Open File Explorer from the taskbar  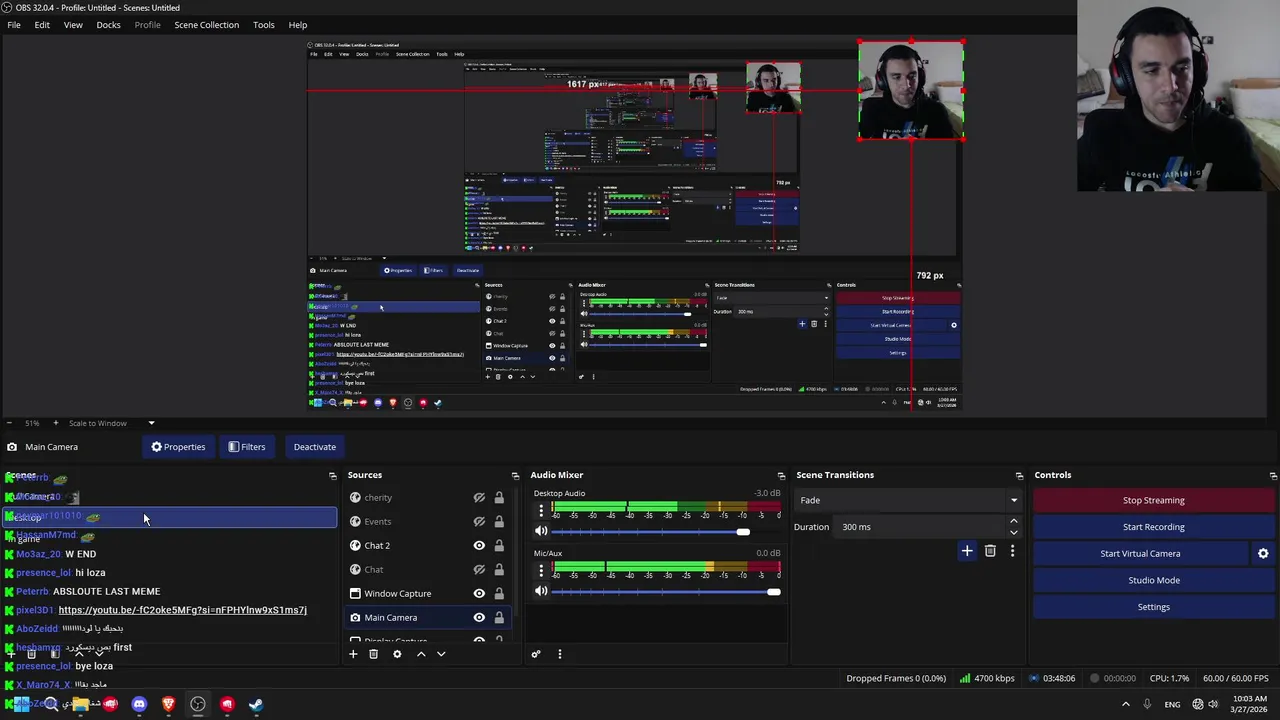pos(80,704)
